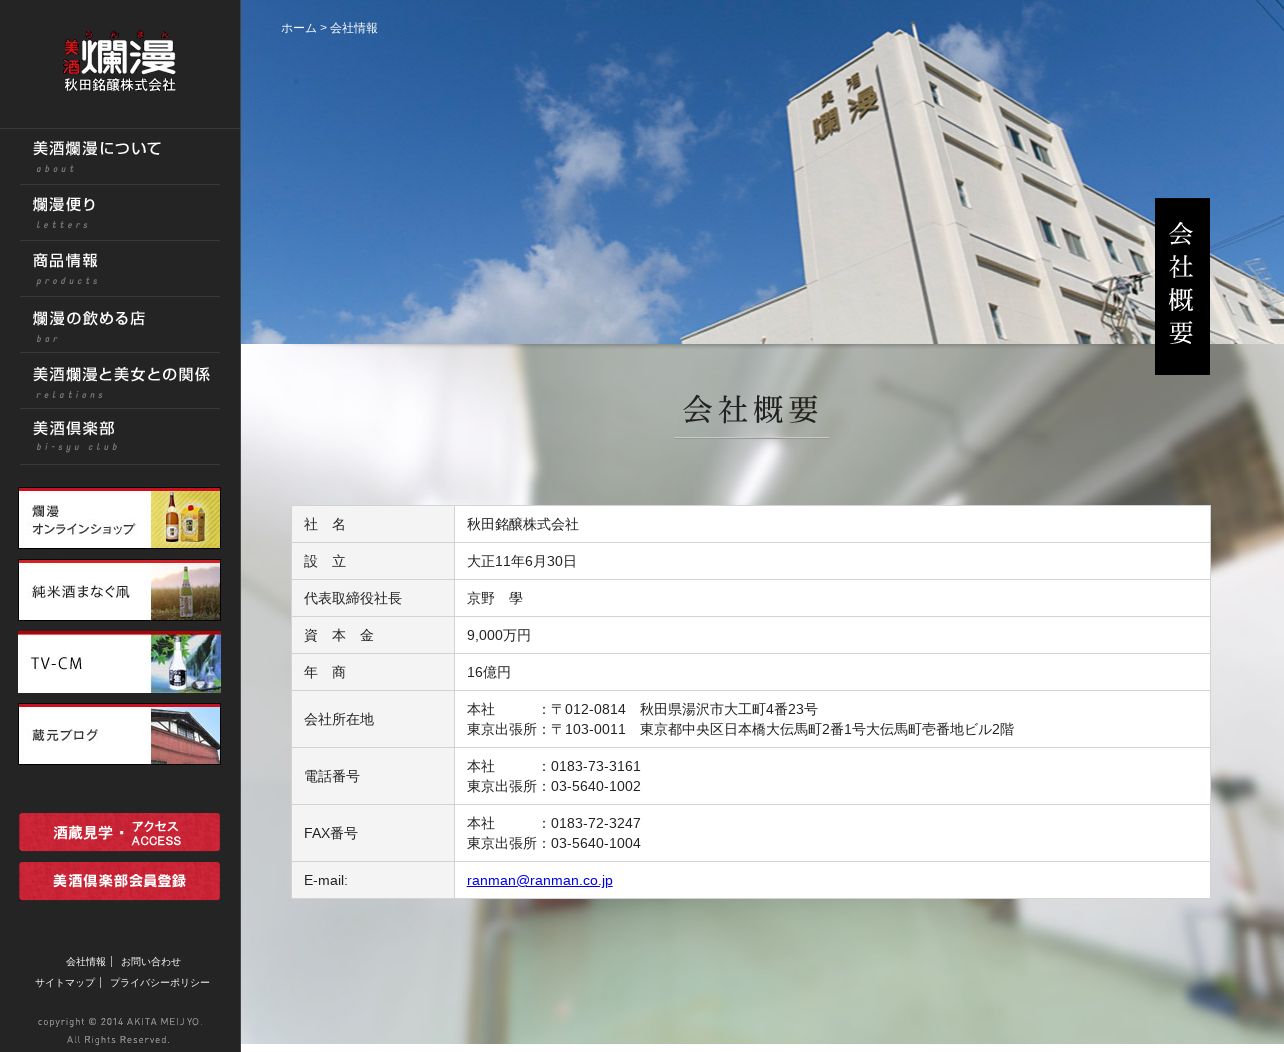Open the TV-CM banner
This screenshot has width=1284, height=1052.
point(119,662)
